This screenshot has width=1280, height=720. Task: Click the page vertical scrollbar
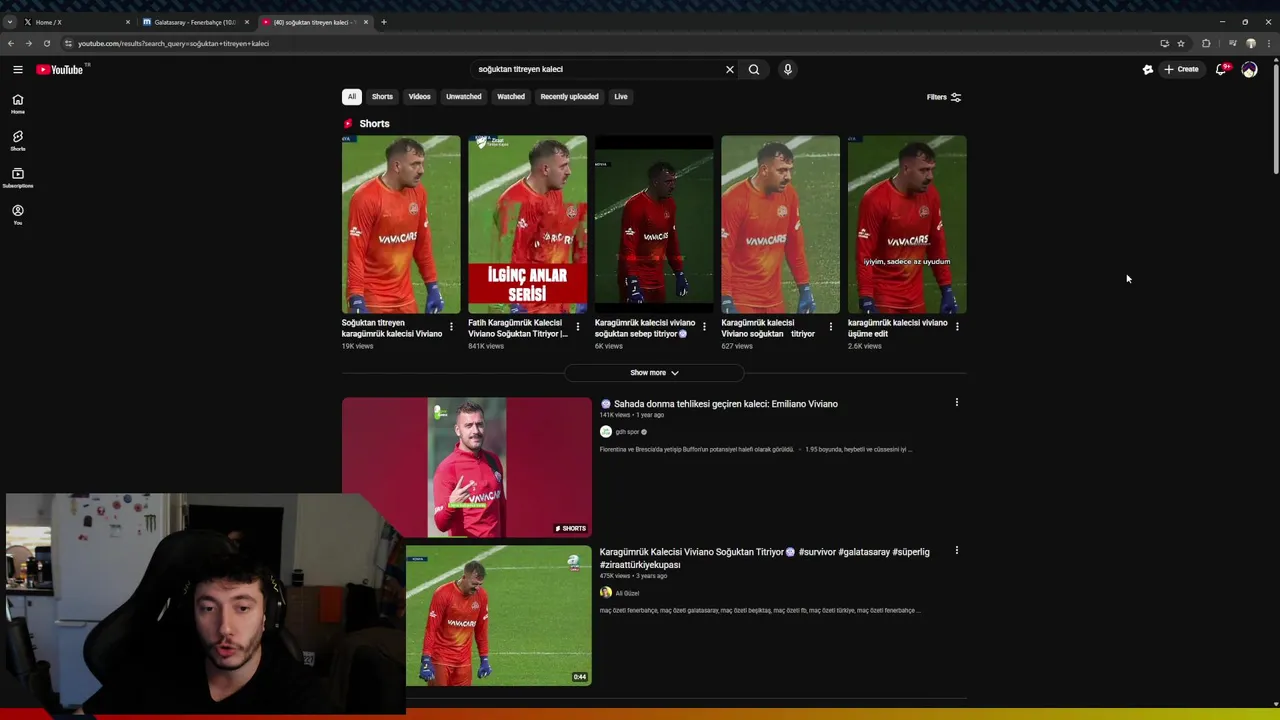click(1275, 120)
